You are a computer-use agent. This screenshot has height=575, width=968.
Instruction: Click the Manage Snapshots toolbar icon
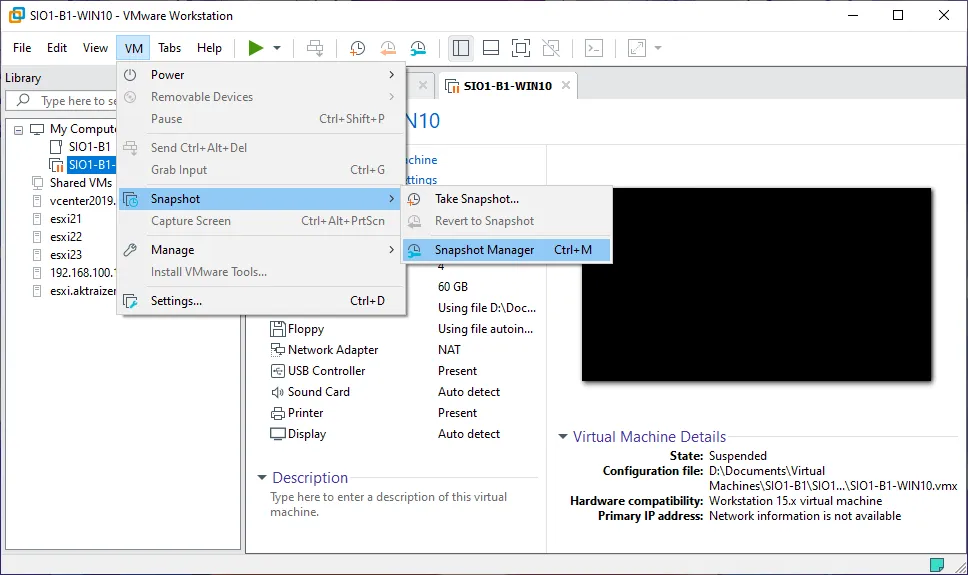coord(418,48)
